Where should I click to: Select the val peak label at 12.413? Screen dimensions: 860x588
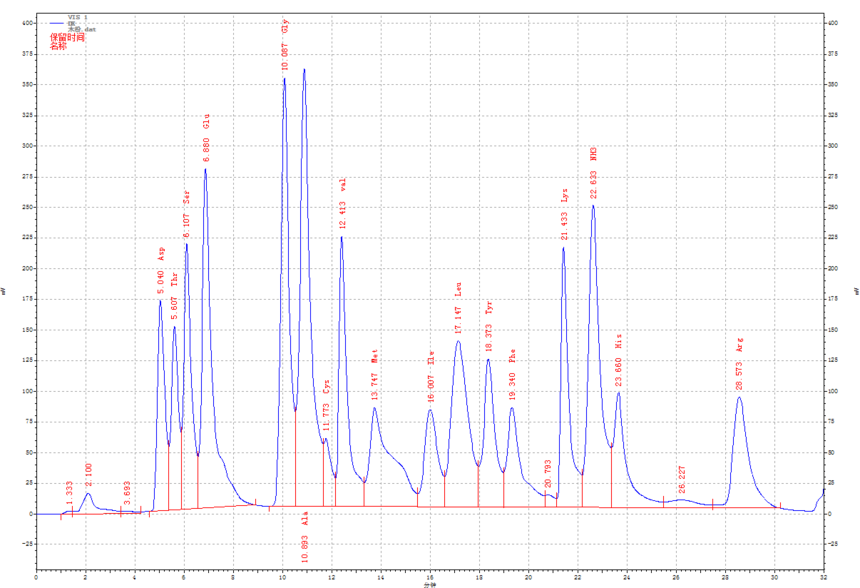pyautogui.click(x=342, y=203)
